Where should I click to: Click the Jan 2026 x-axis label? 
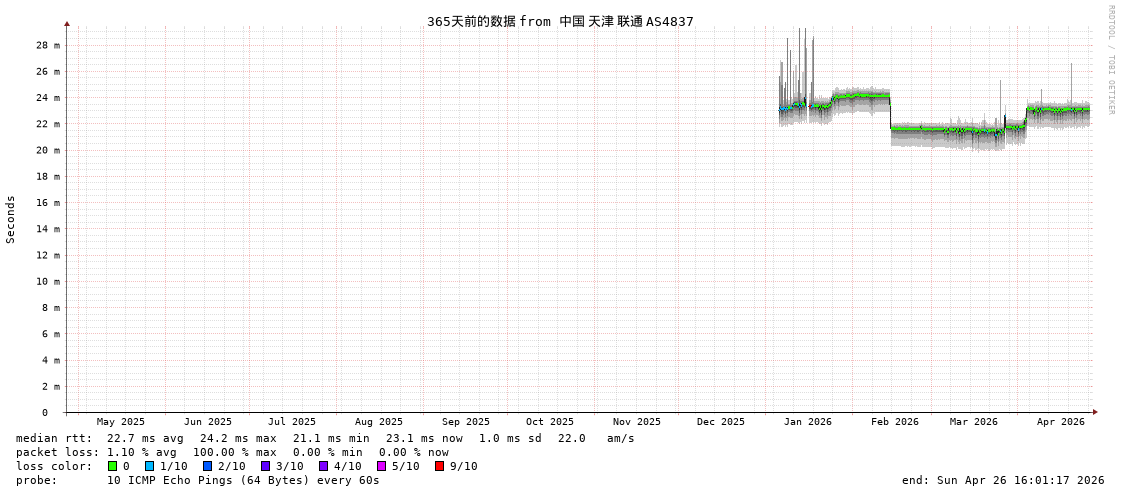tap(807, 422)
